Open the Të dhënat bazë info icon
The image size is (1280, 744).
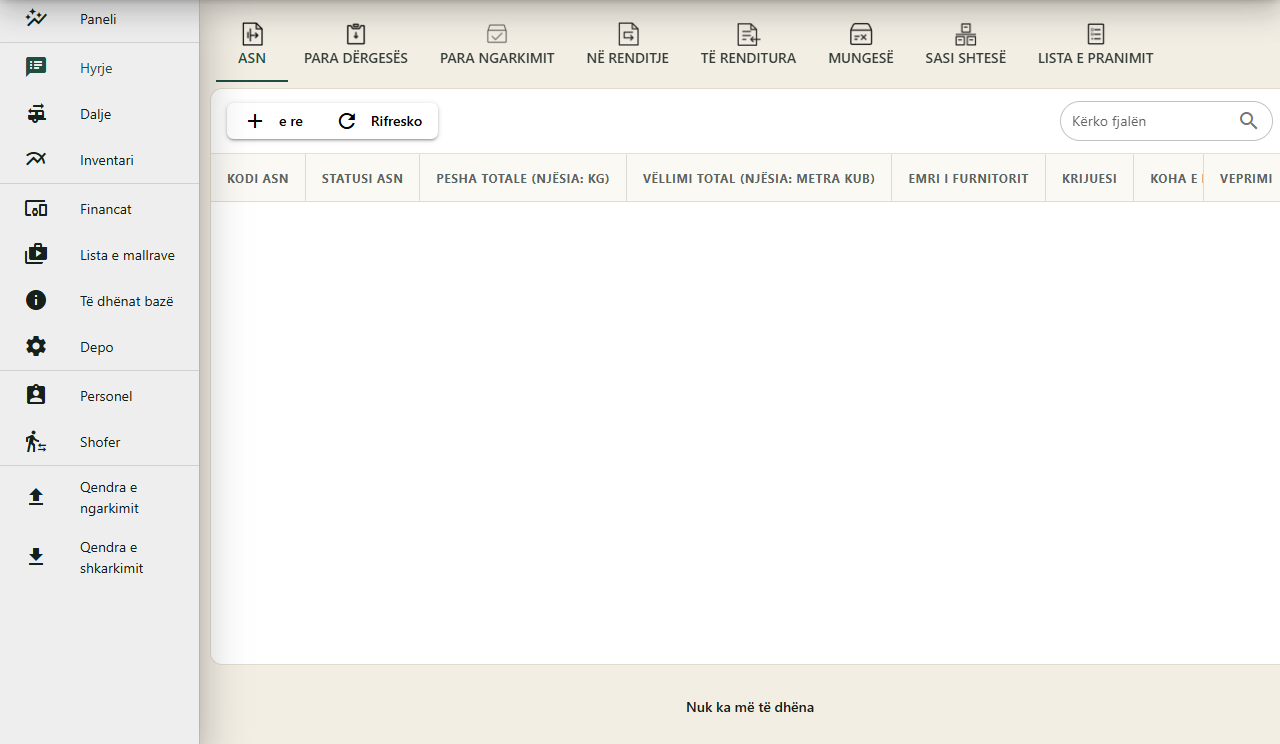(x=36, y=301)
